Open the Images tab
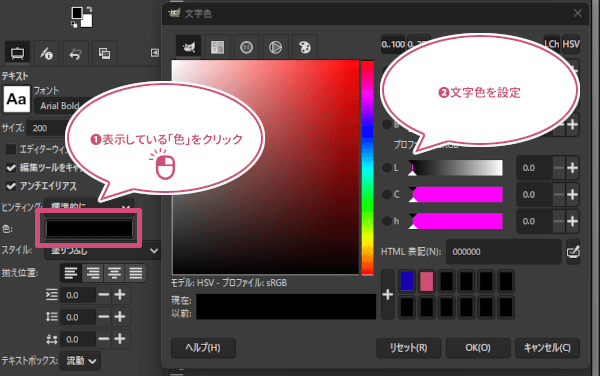The height and width of the screenshot is (376, 600). pyautogui.click(x=104, y=53)
